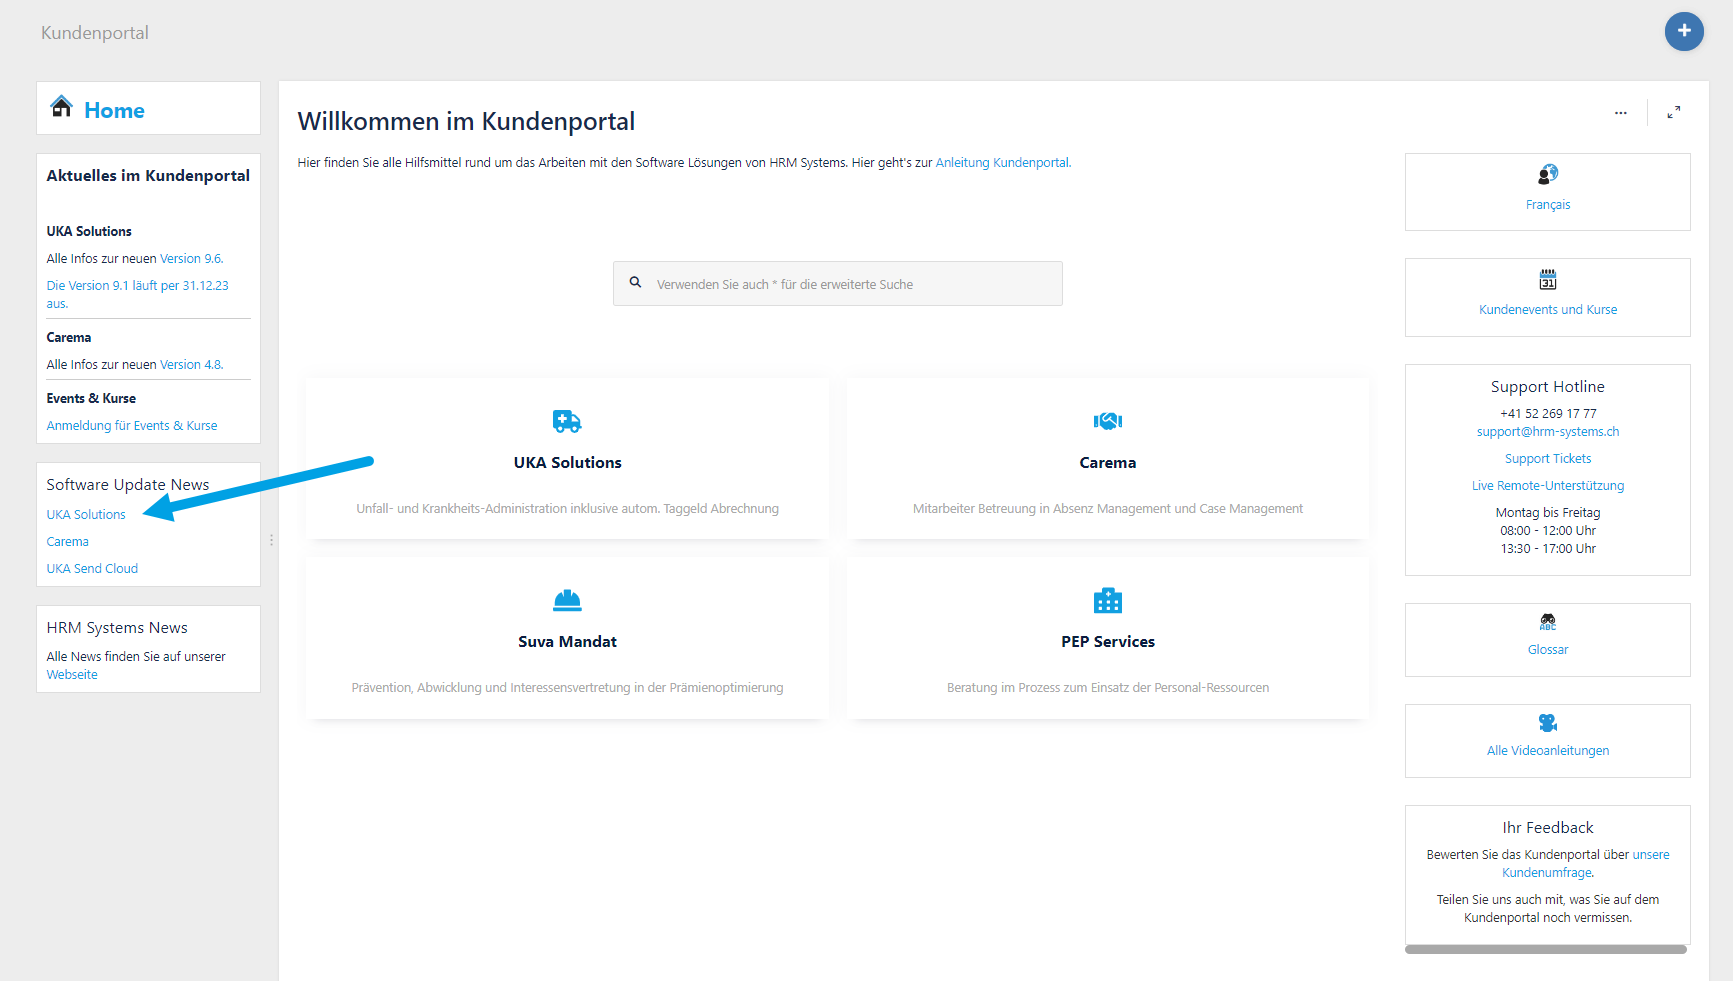The image size is (1733, 981).
Task: Click the sidebar splitter drag handle
Action: pyautogui.click(x=271, y=540)
